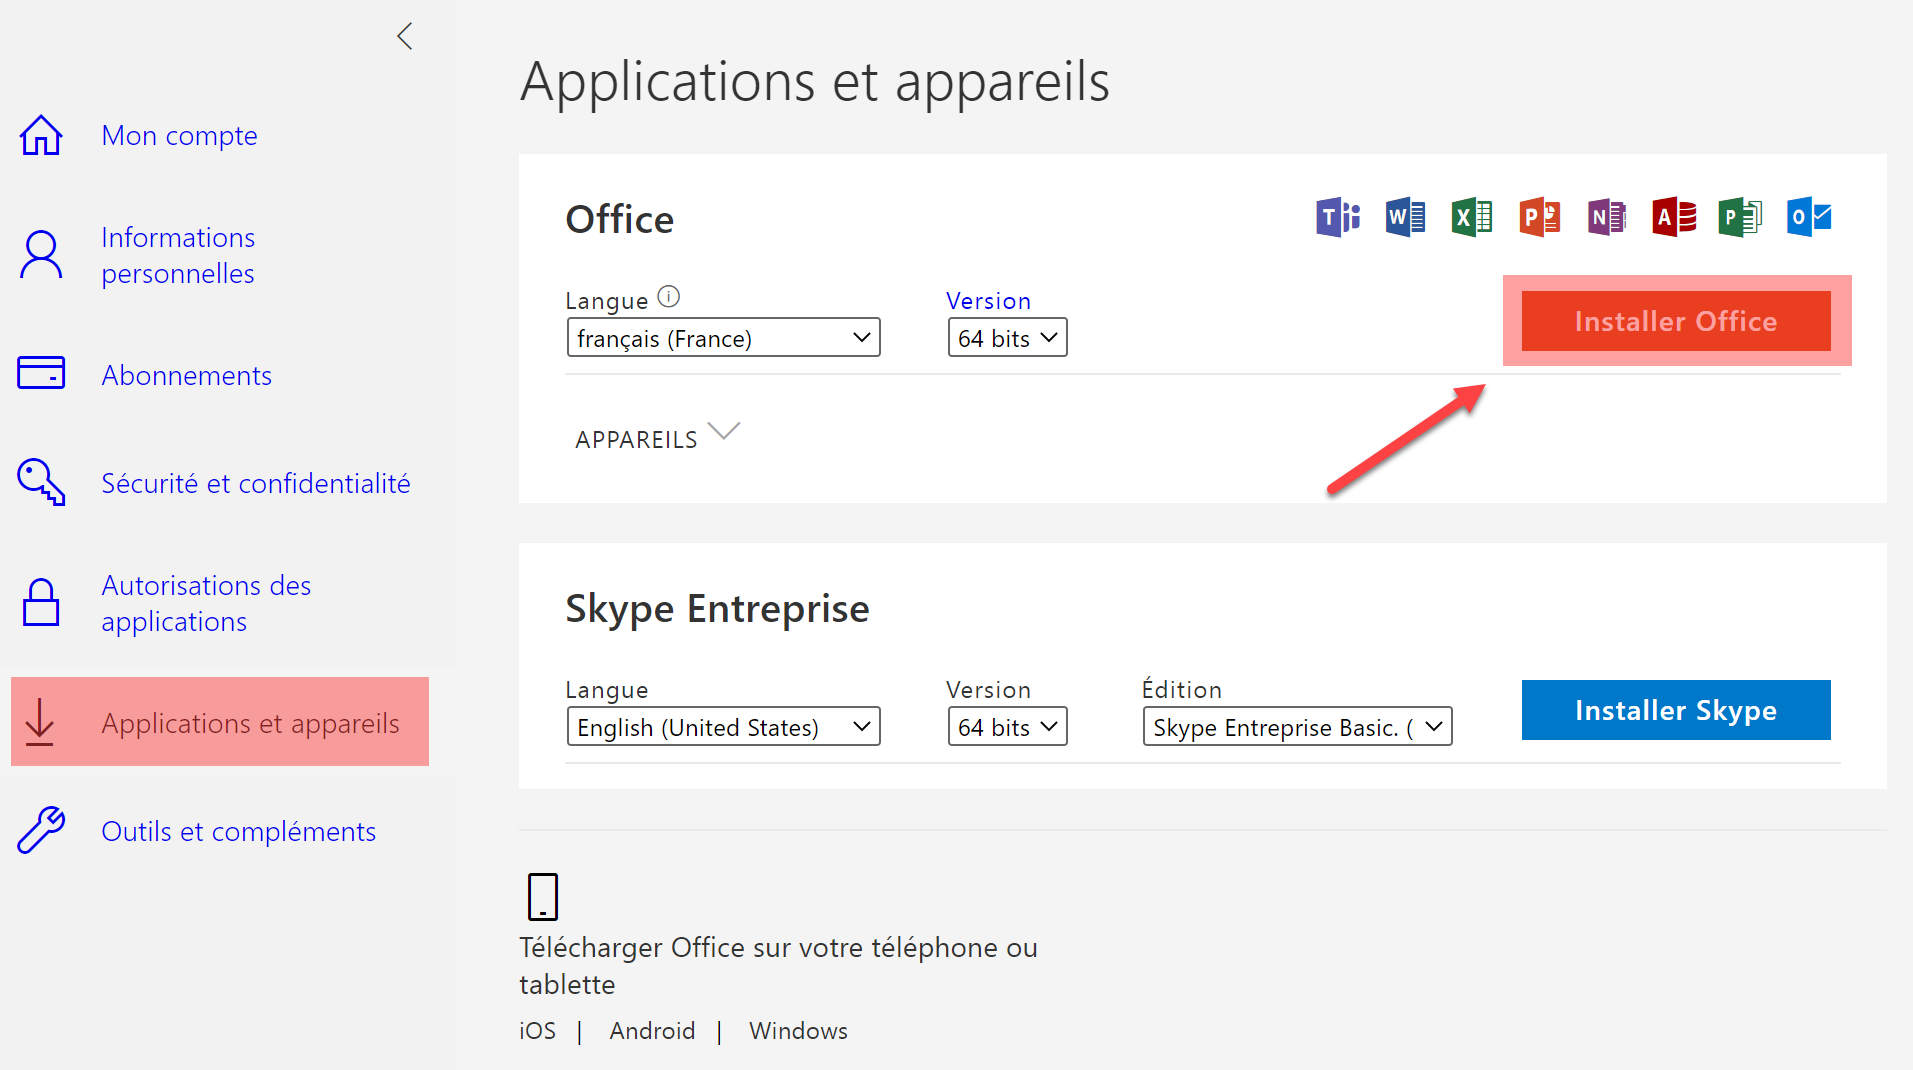Click the Installer Skype button
Screen dimensions: 1913x1070
(x=1676, y=710)
